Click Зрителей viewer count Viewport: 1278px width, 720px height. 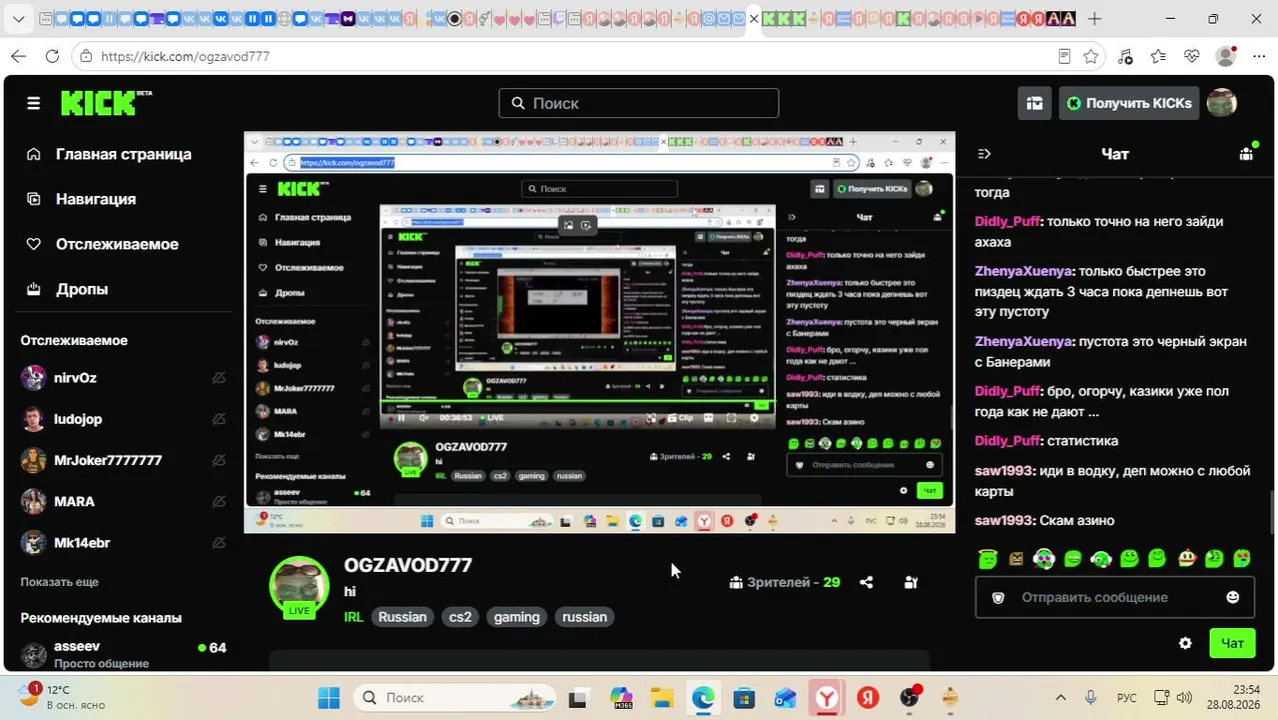[x=784, y=582]
